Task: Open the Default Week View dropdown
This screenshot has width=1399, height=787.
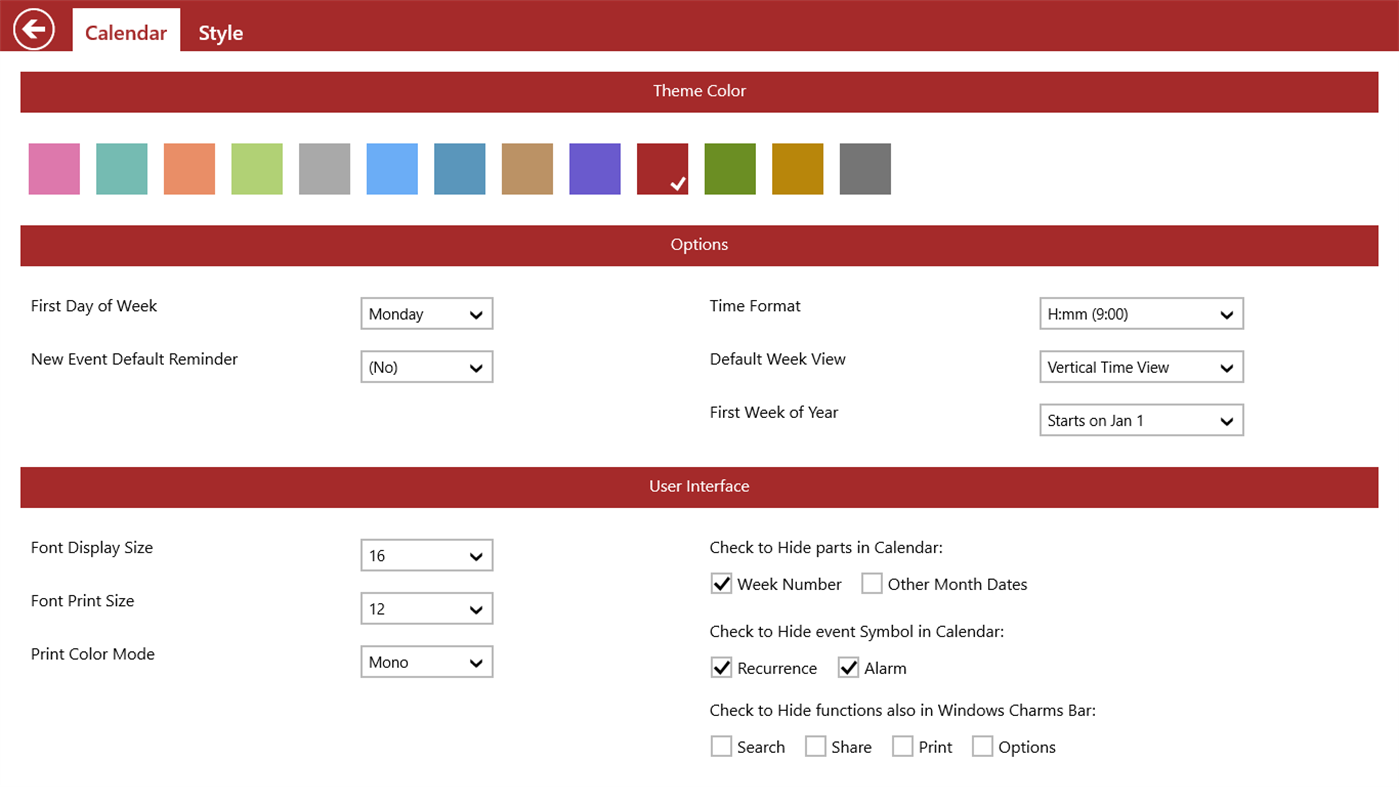Action: click(1141, 367)
